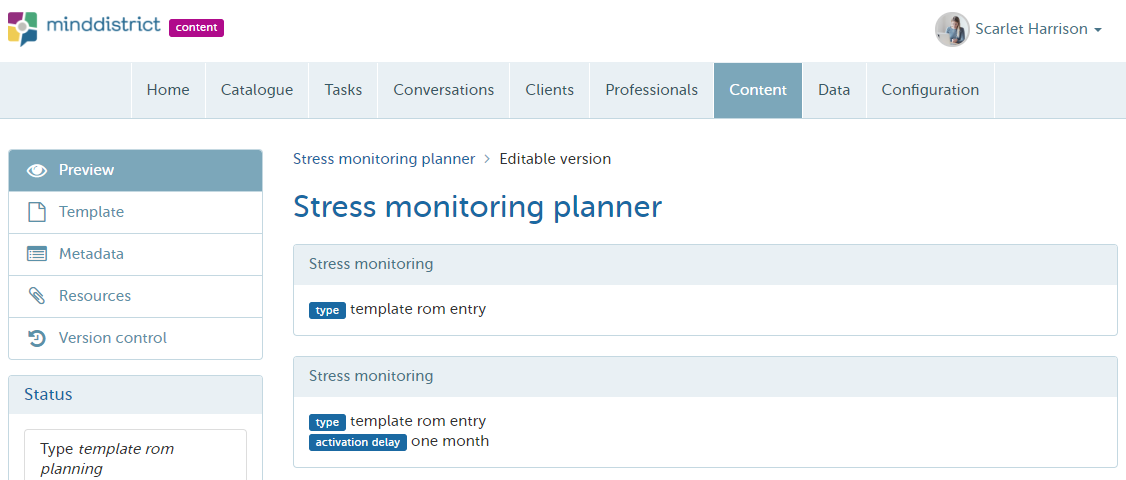This screenshot has width=1126, height=480.
Task: Click the Stress monitoring planner page heading
Action: [x=478, y=207]
